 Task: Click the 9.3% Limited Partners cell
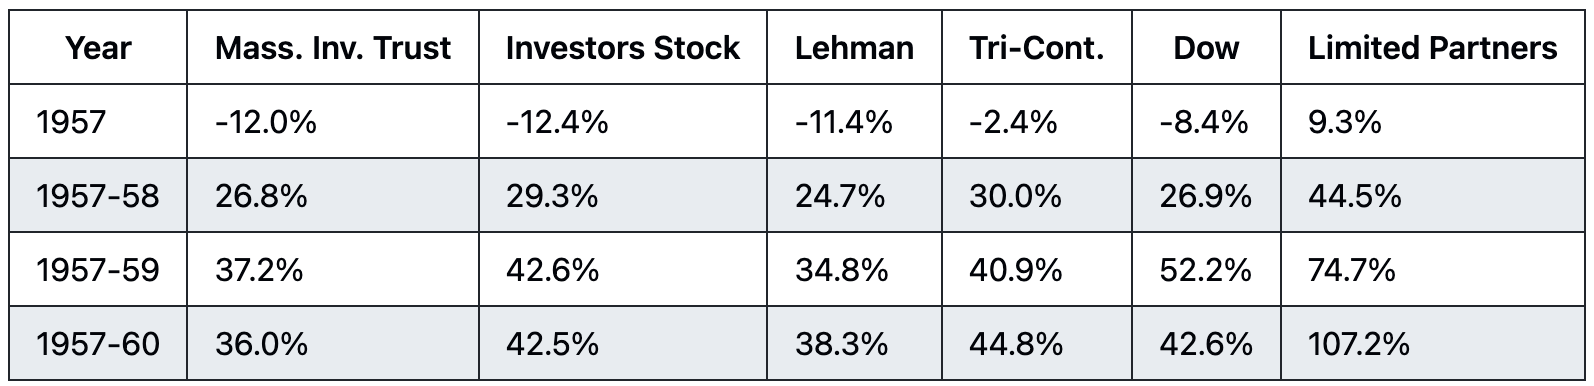click(x=1344, y=122)
